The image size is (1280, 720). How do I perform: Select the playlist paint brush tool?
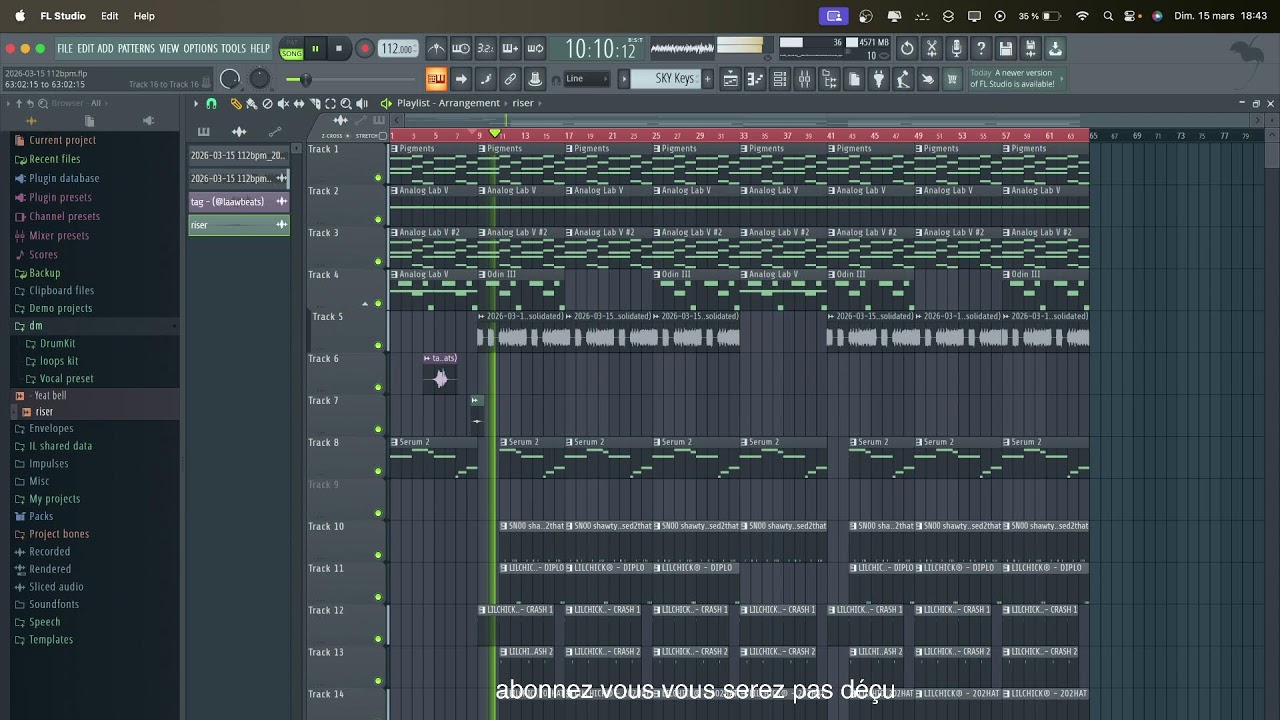(251, 103)
